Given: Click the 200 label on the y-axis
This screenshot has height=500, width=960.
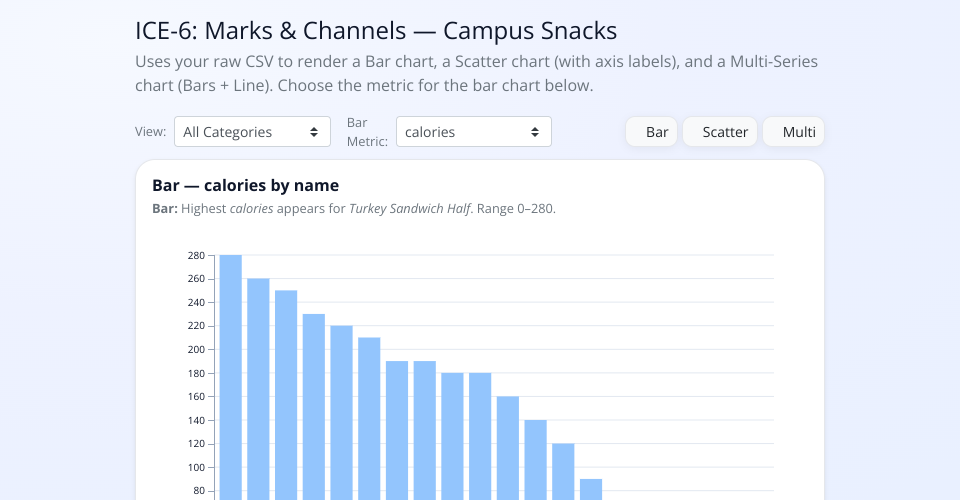Looking at the screenshot, I should [x=195, y=350].
